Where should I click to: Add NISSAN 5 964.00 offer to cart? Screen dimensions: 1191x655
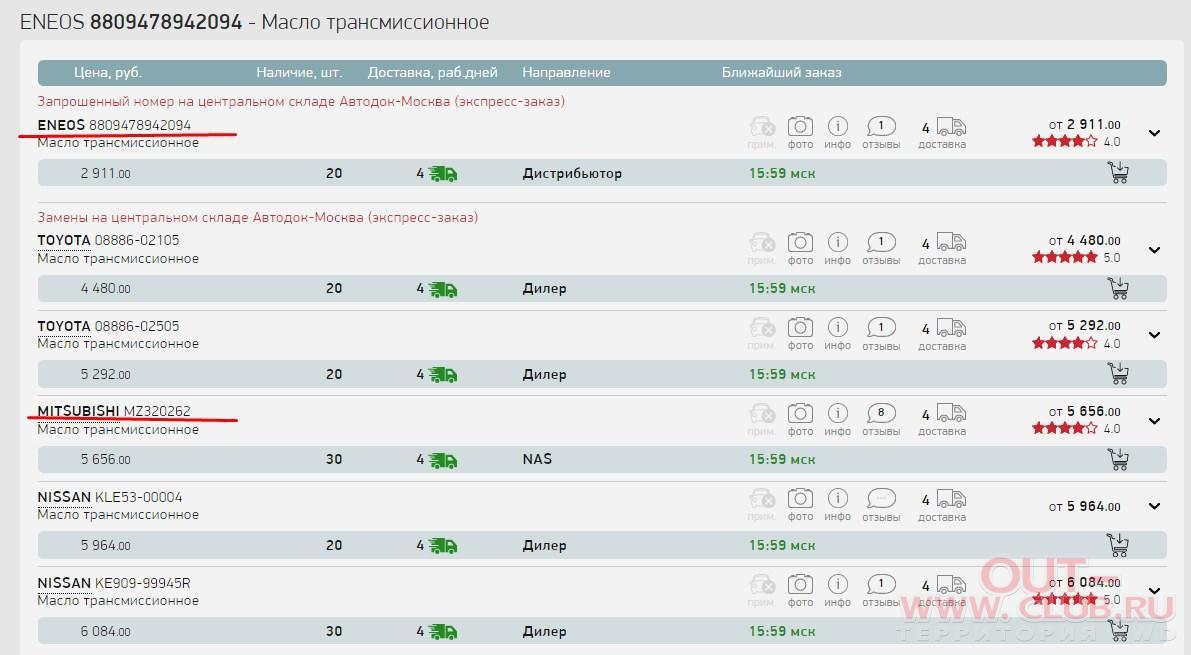point(1118,544)
